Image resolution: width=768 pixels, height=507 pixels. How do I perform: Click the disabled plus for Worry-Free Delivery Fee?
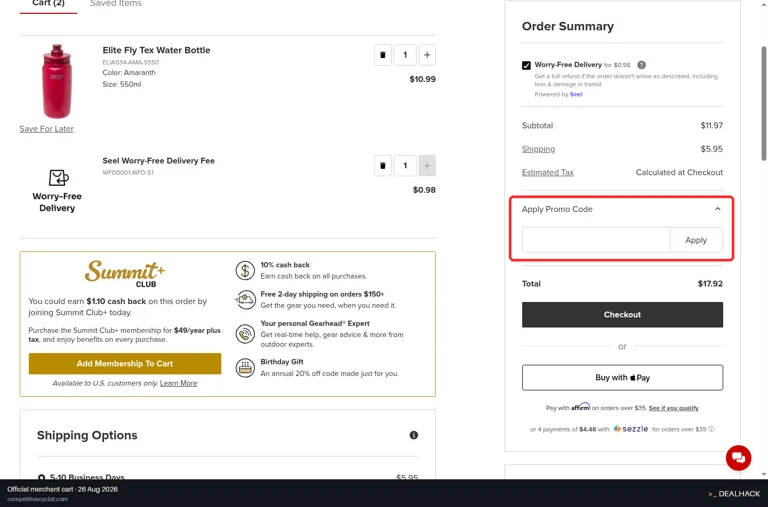pos(427,166)
